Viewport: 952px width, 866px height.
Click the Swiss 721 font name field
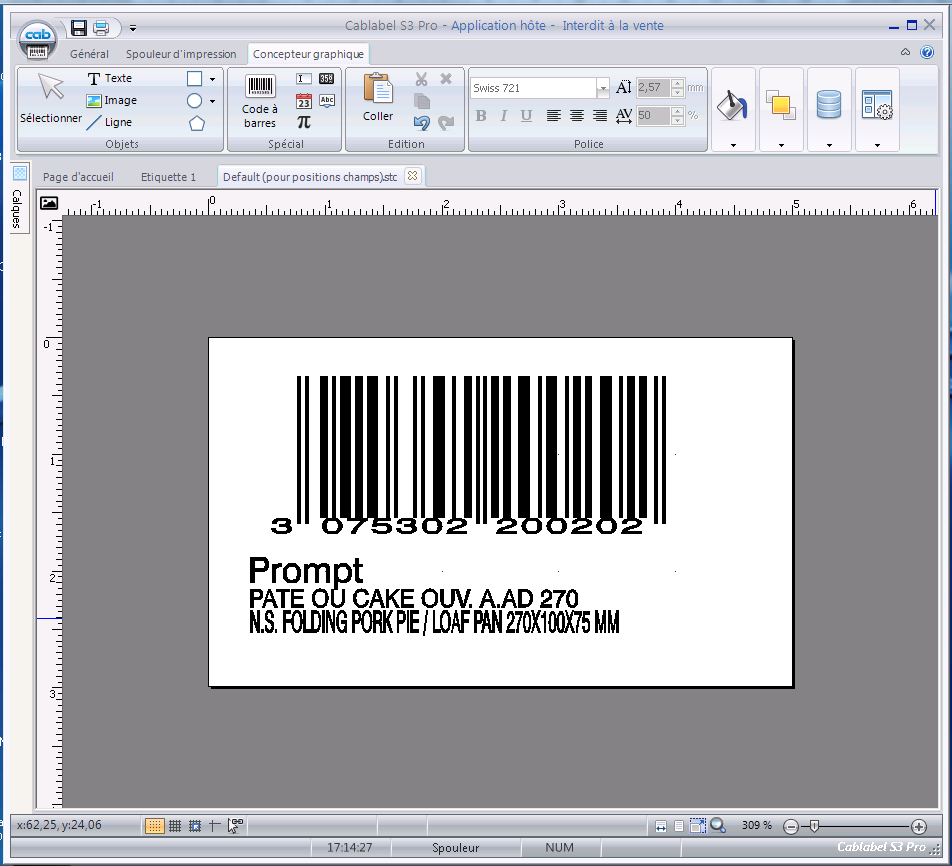click(533, 88)
